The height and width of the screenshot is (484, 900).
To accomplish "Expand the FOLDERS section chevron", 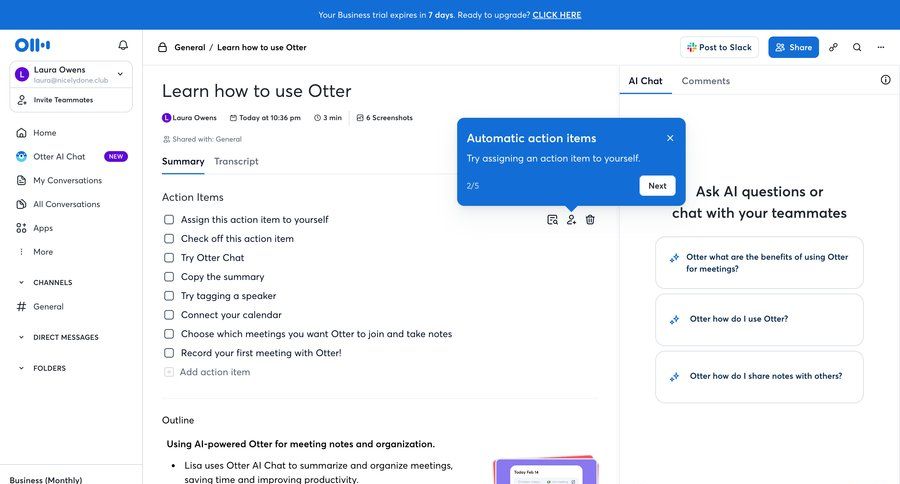I will point(21,368).
